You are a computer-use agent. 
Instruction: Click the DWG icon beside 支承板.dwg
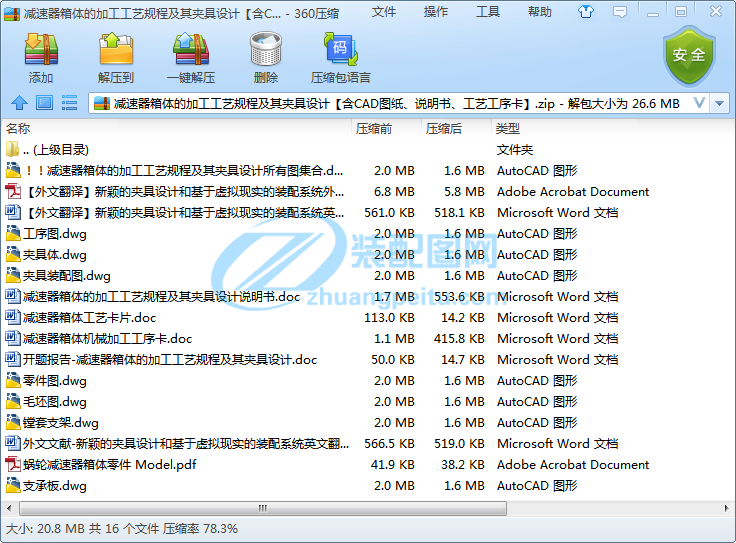(13, 485)
